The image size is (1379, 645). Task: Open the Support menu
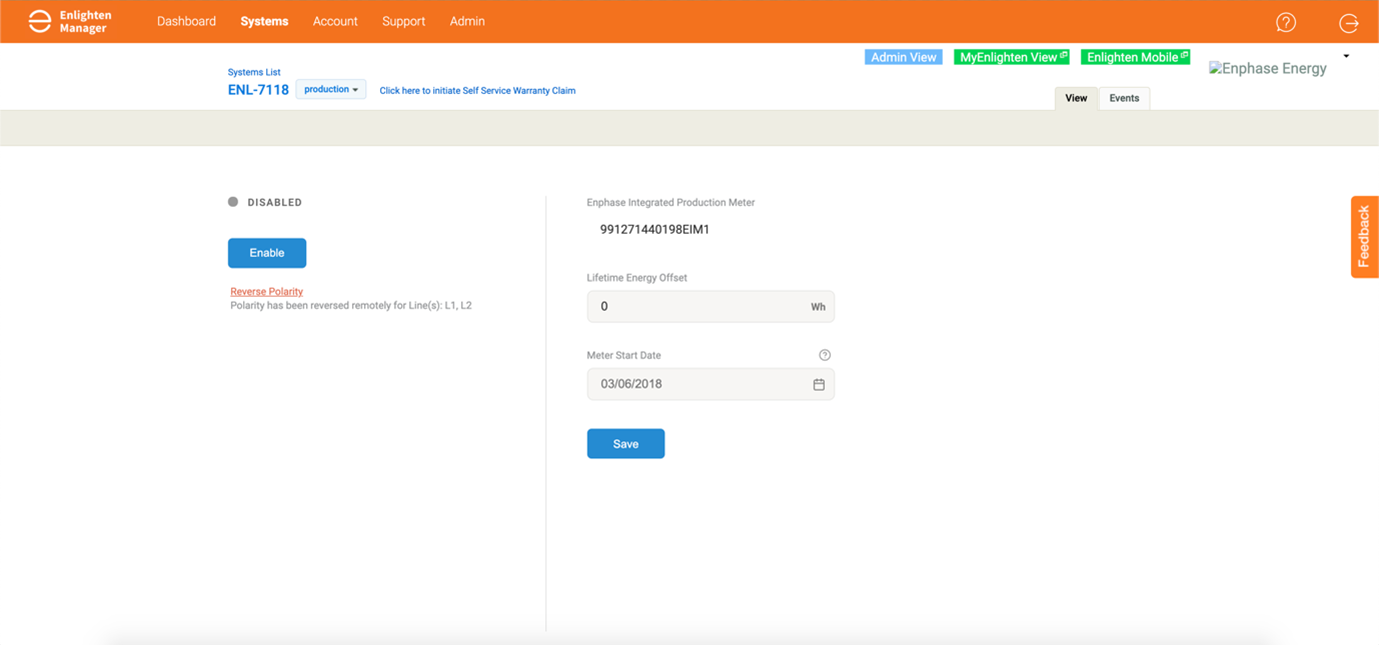coord(404,21)
